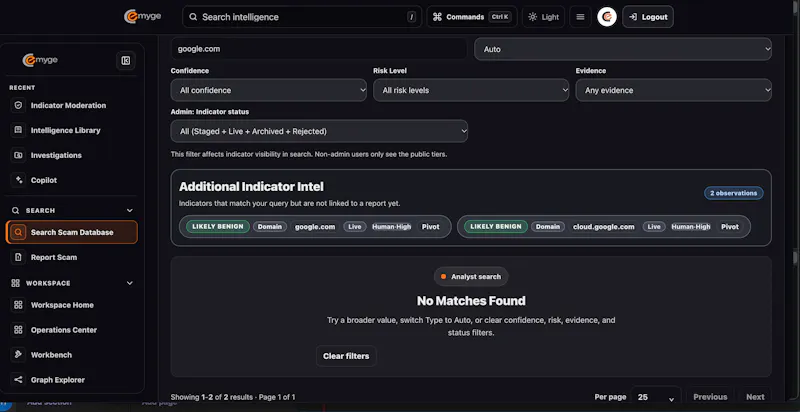Open the Commands palette button
The width and height of the screenshot is (800, 412).
[472, 17]
